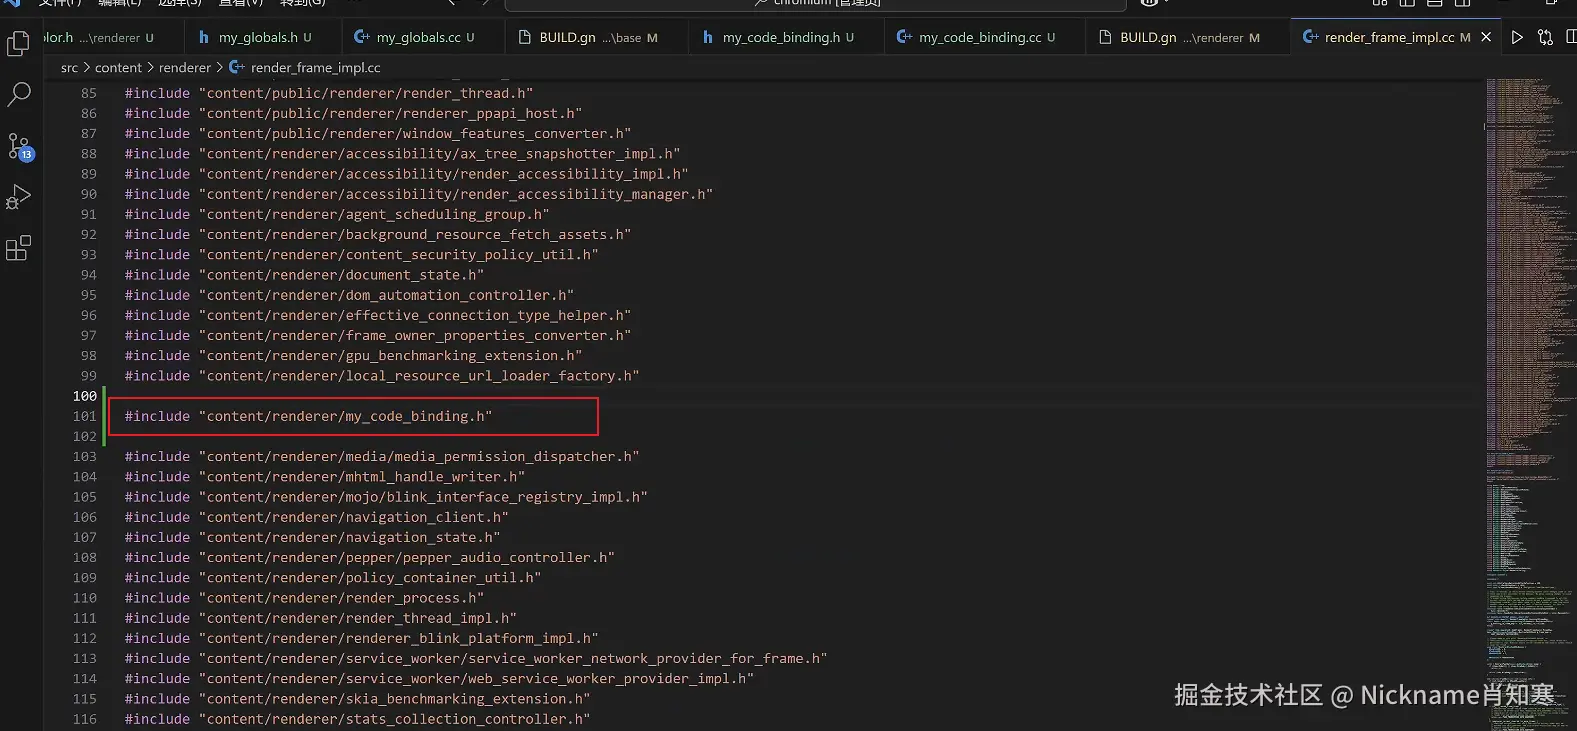The width and height of the screenshot is (1577, 731).
Task: Click the document_state.h include line
Action: click(304, 275)
